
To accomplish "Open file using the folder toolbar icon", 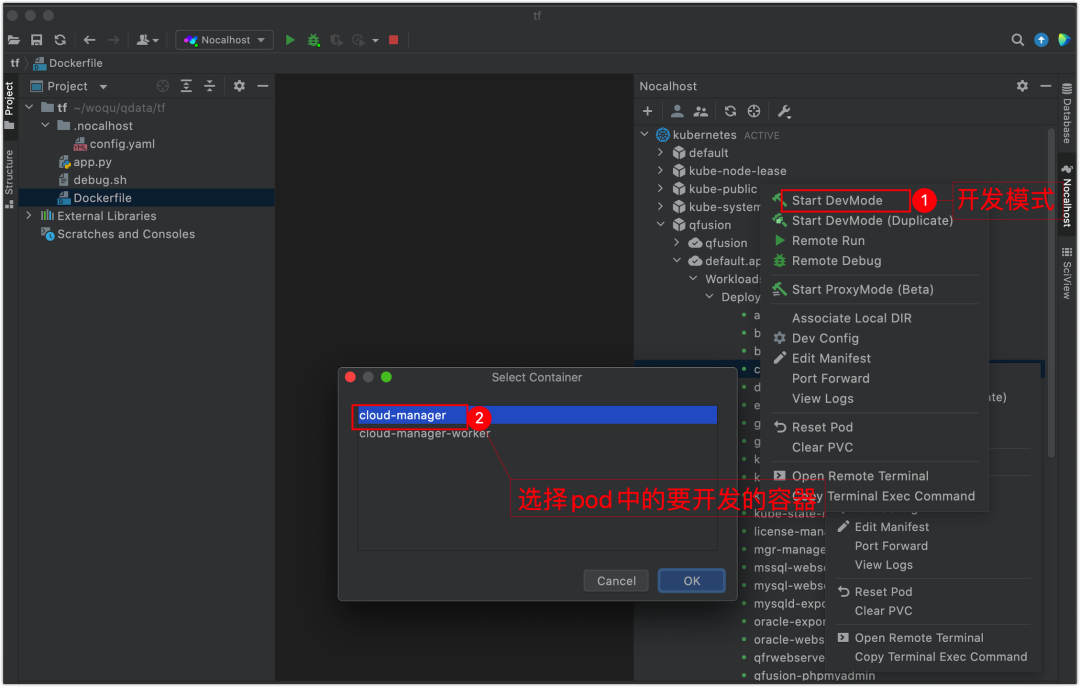I will (x=14, y=40).
